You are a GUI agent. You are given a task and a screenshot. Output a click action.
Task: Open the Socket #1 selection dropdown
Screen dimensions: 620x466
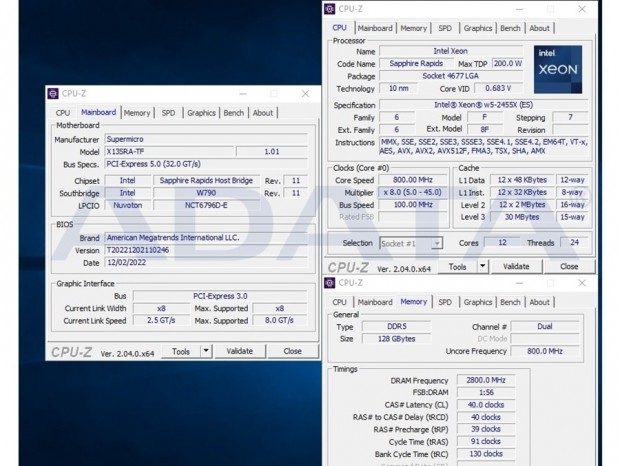411,243
